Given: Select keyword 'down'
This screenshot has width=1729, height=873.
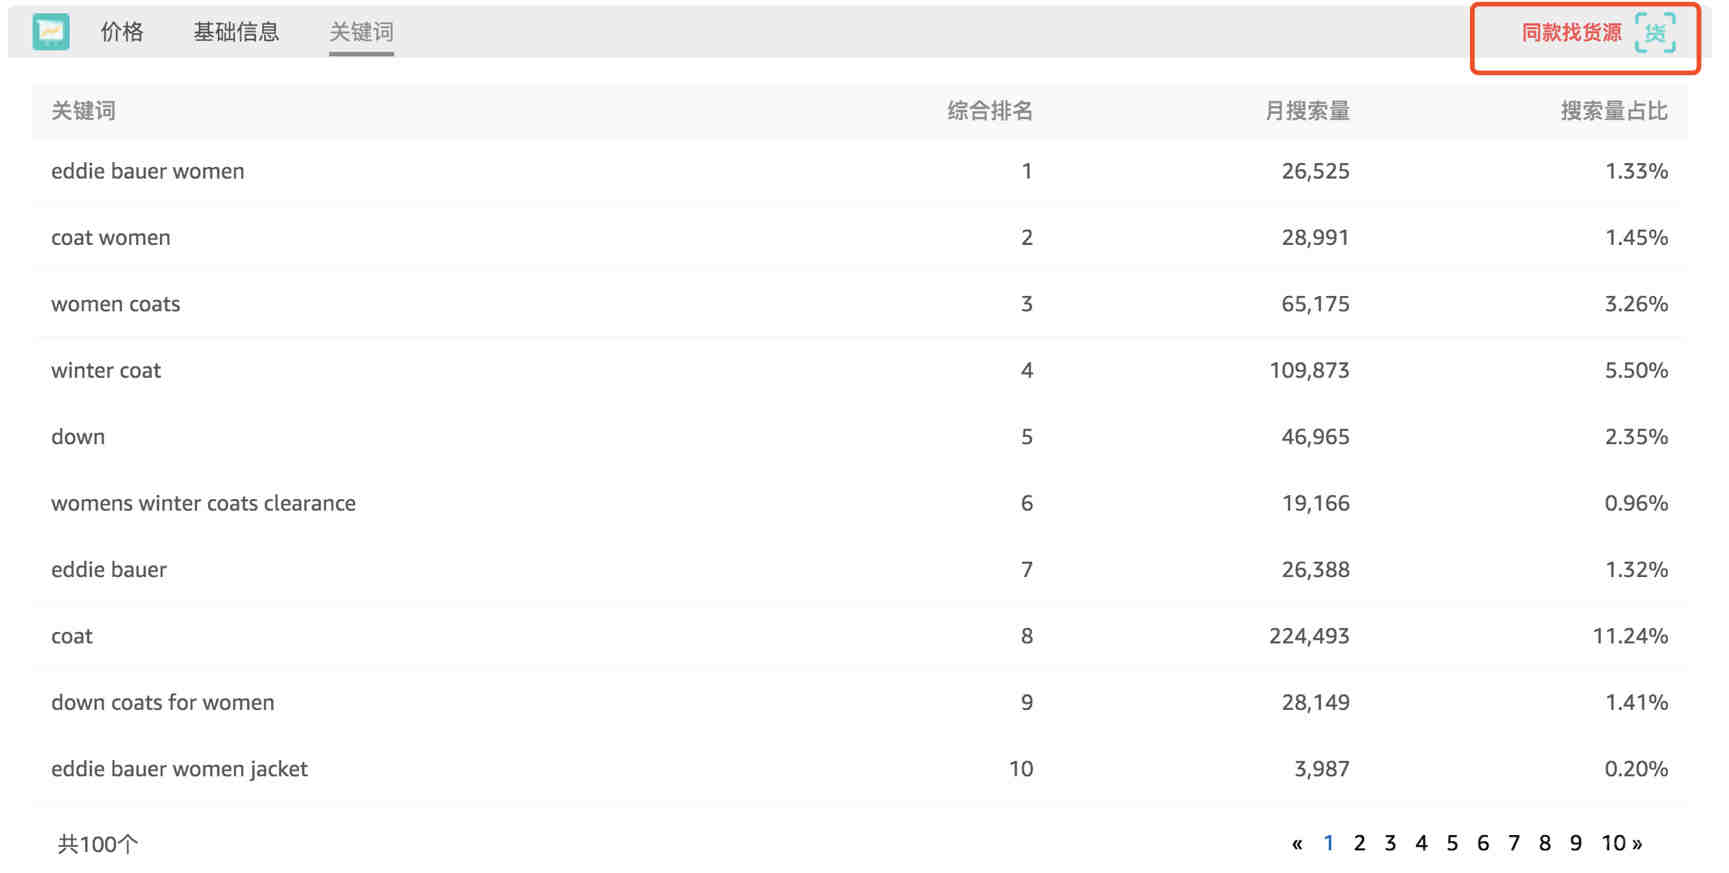Looking at the screenshot, I should (78, 437).
